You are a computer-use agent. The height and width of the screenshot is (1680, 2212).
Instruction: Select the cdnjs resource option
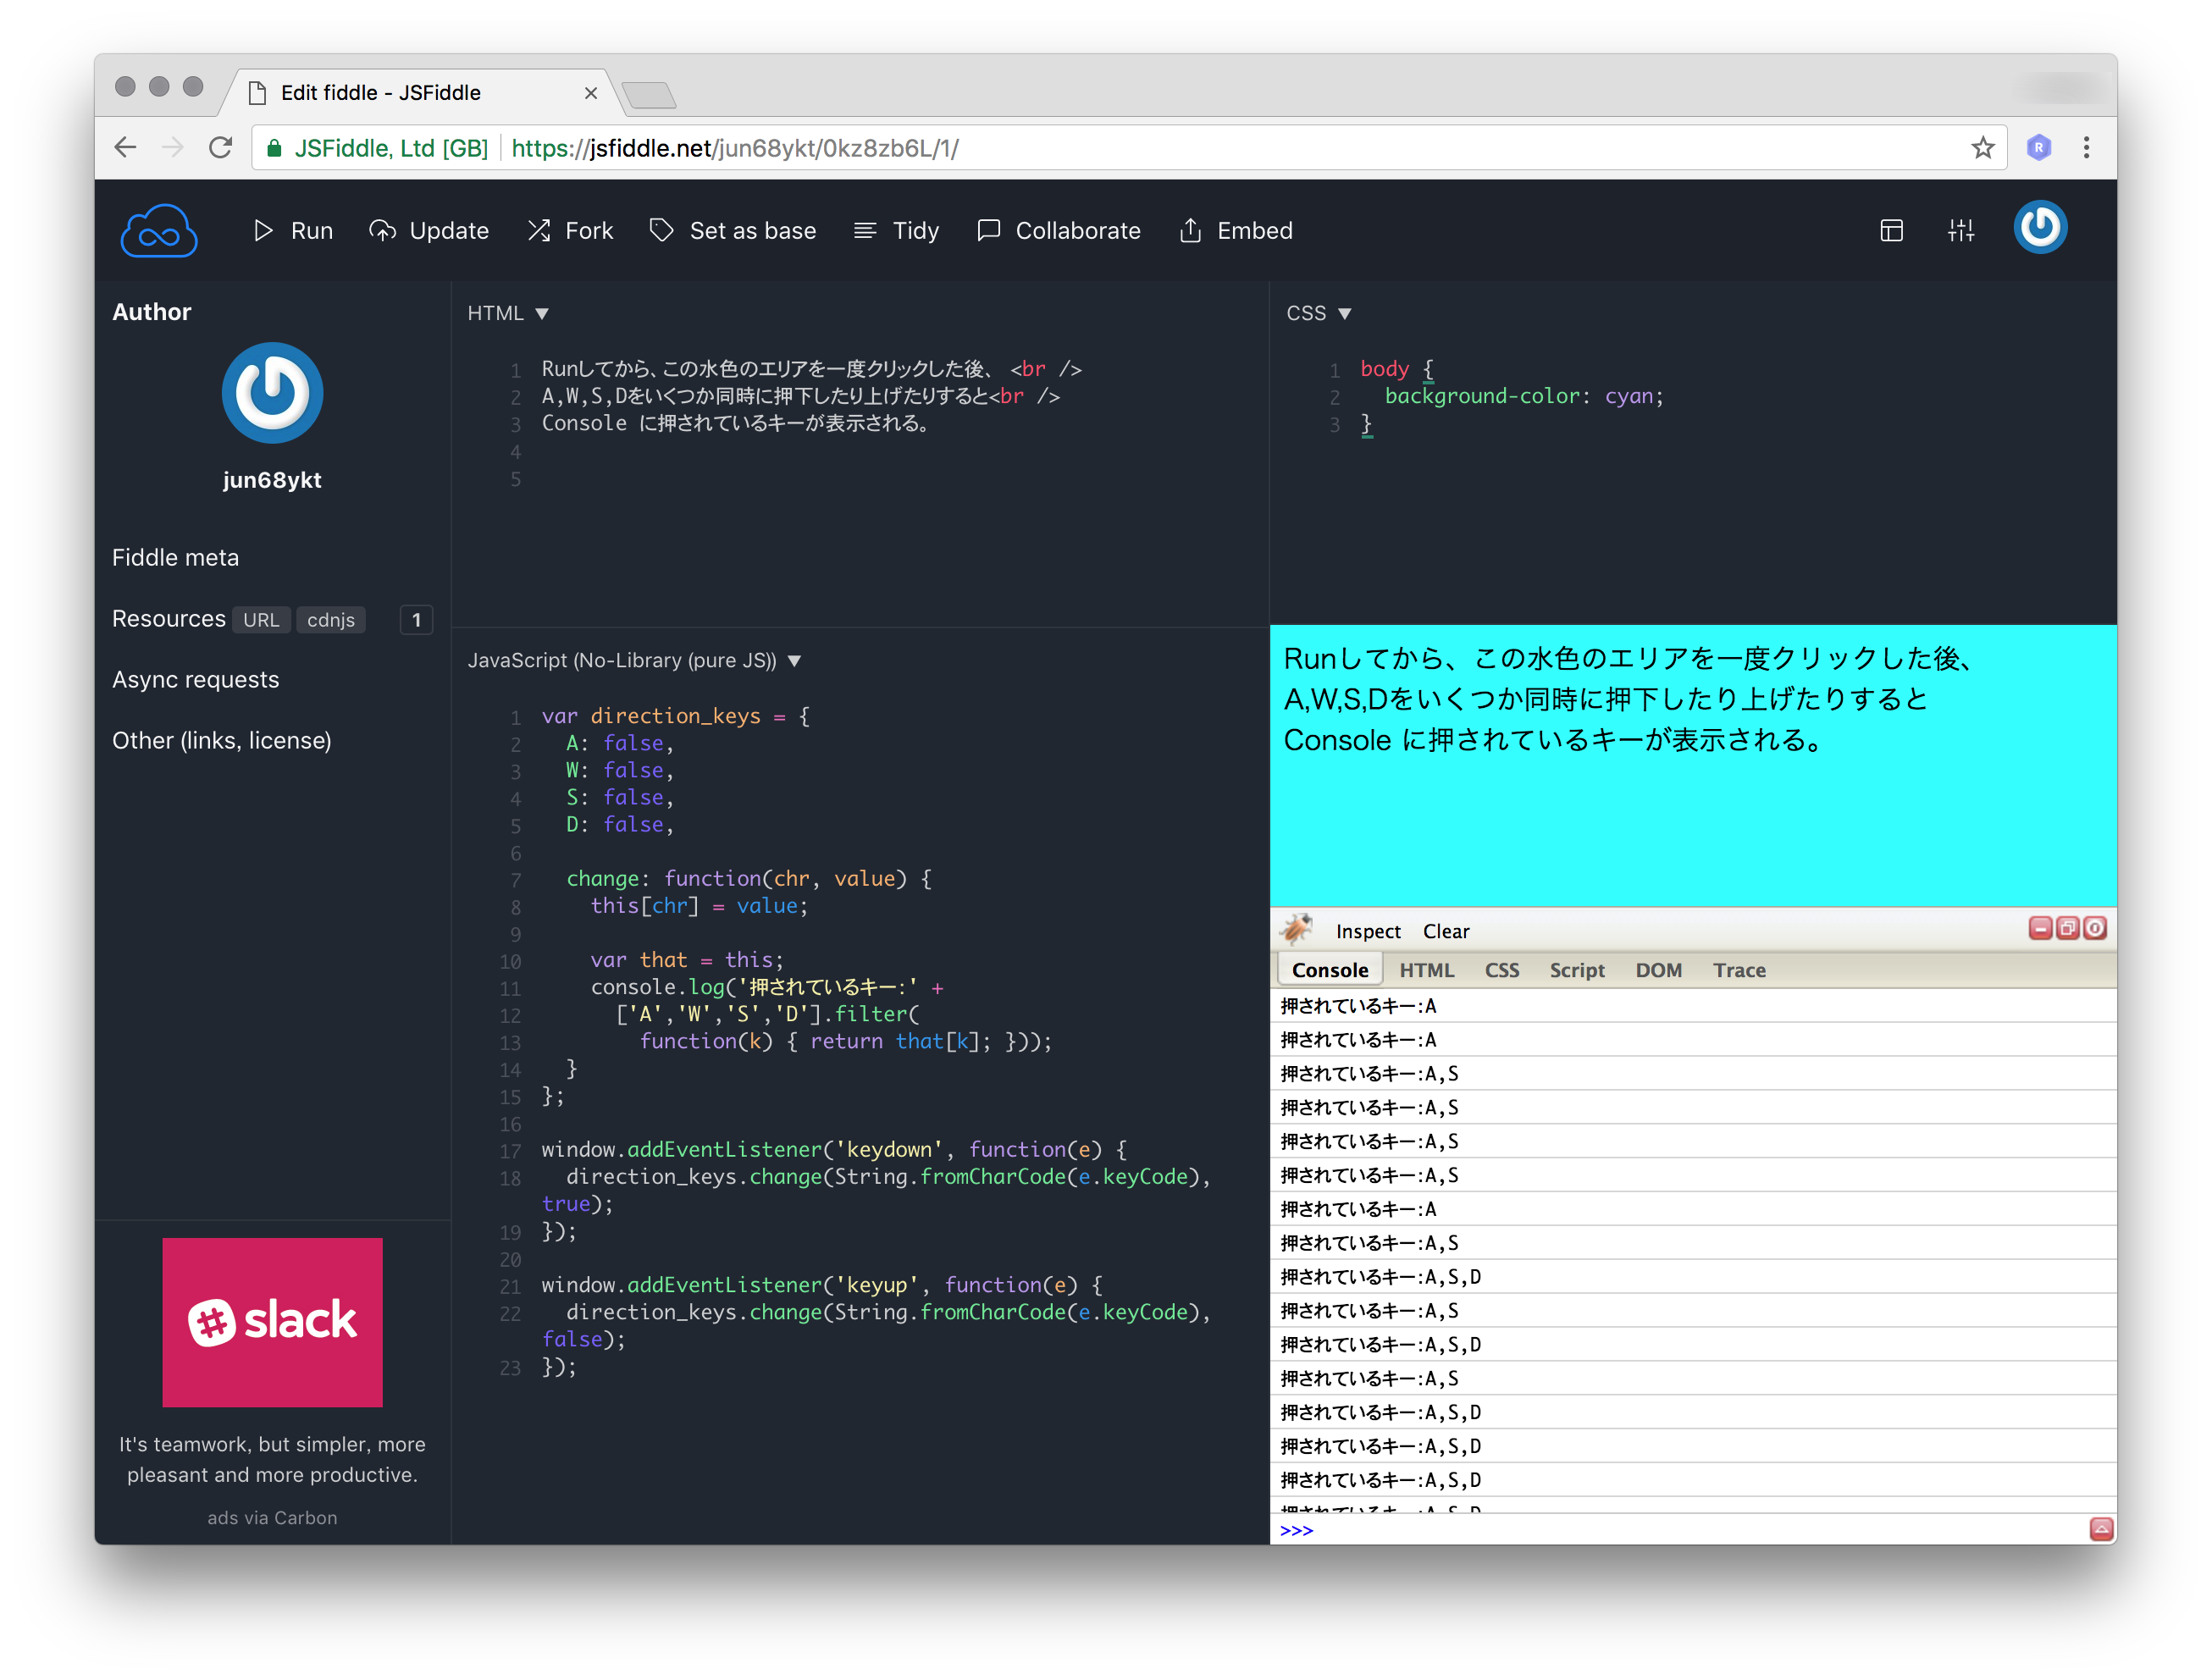click(x=331, y=620)
